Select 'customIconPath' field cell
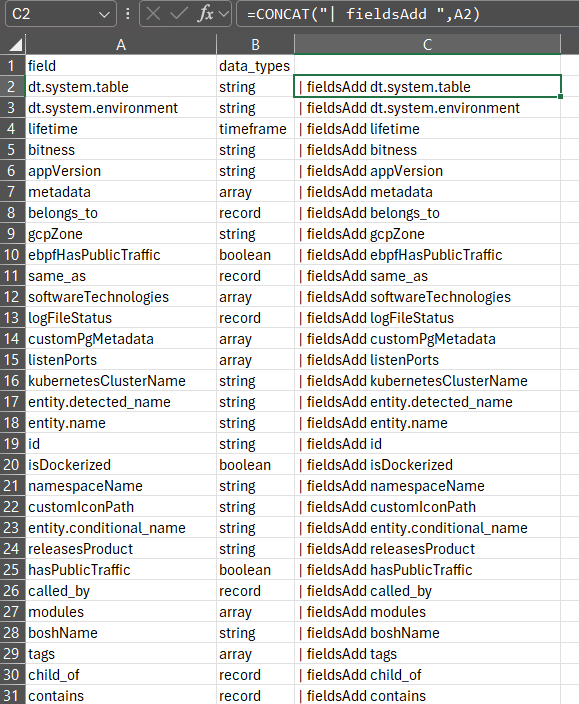This screenshot has width=579, height=704. tap(121, 507)
